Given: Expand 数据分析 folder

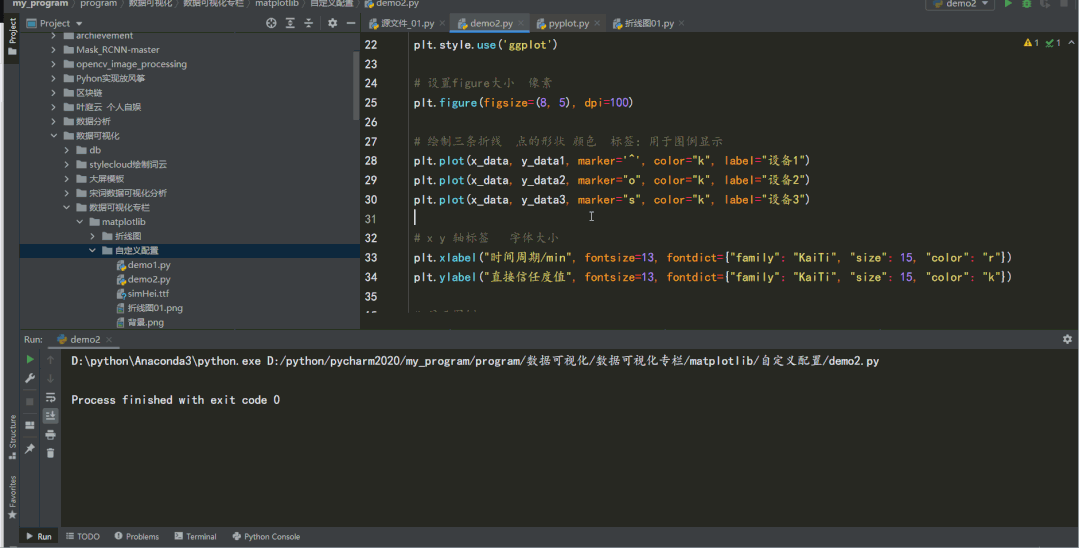Looking at the screenshot, I should pyautogui.click(x=54, y=121).
